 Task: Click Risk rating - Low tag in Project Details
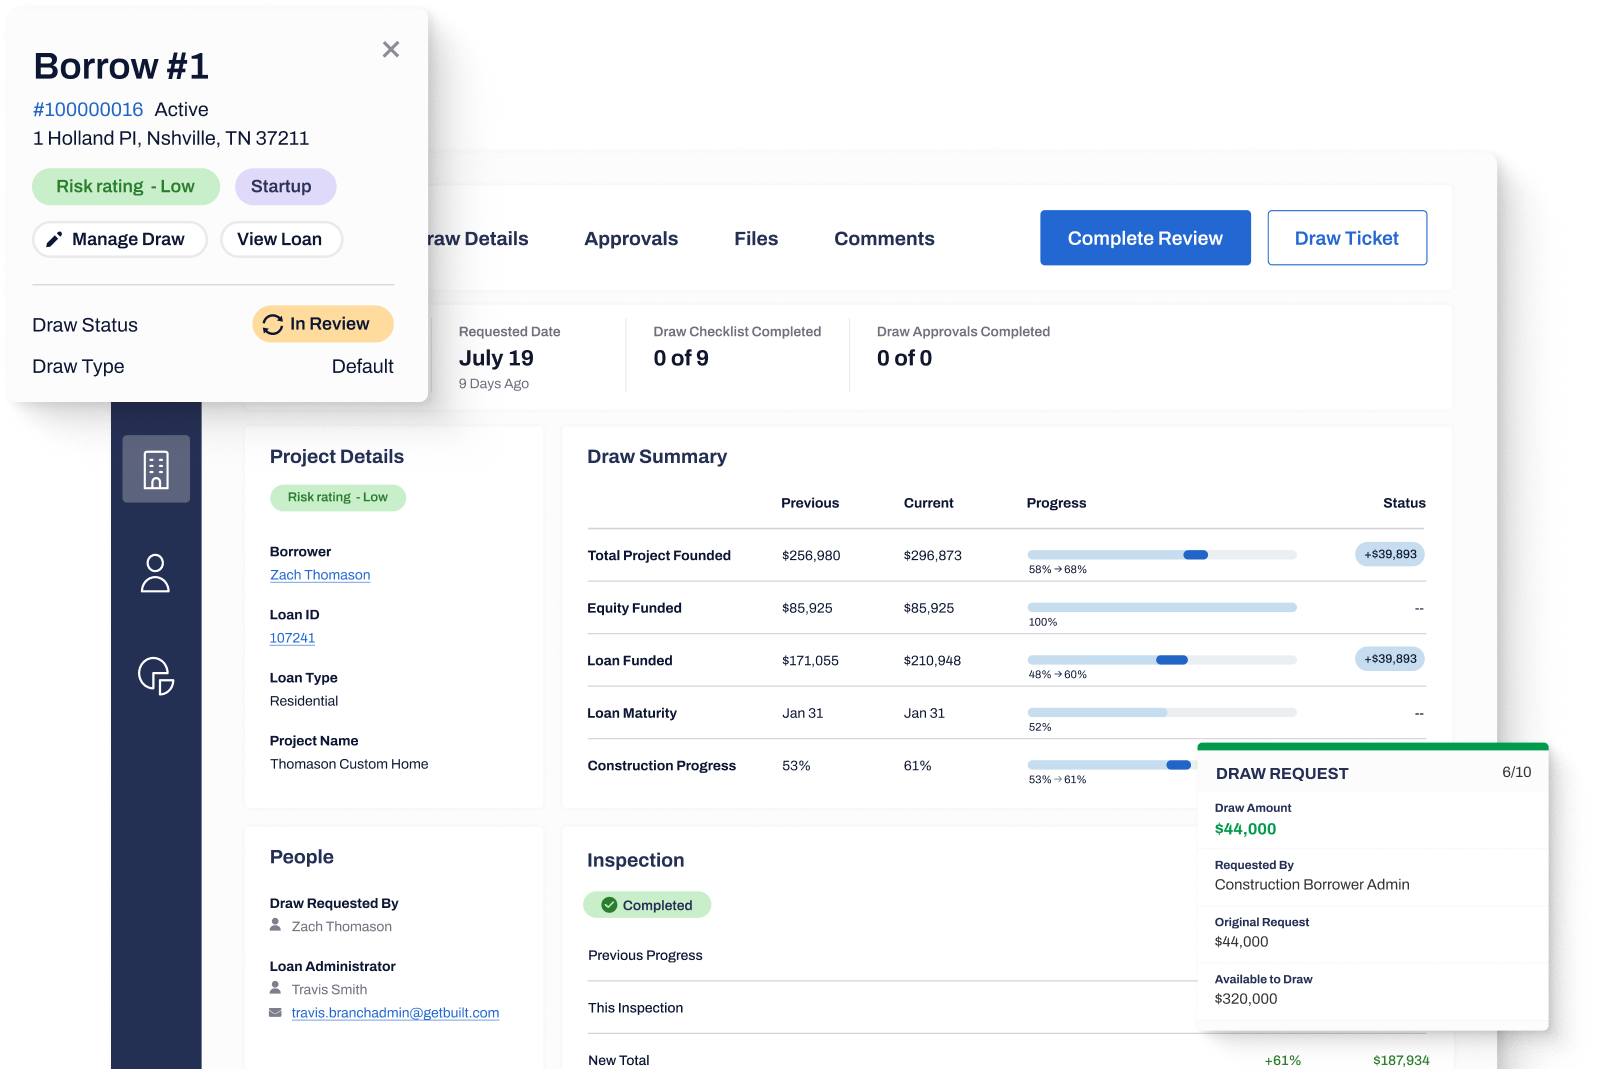click(x=338, y=498)
